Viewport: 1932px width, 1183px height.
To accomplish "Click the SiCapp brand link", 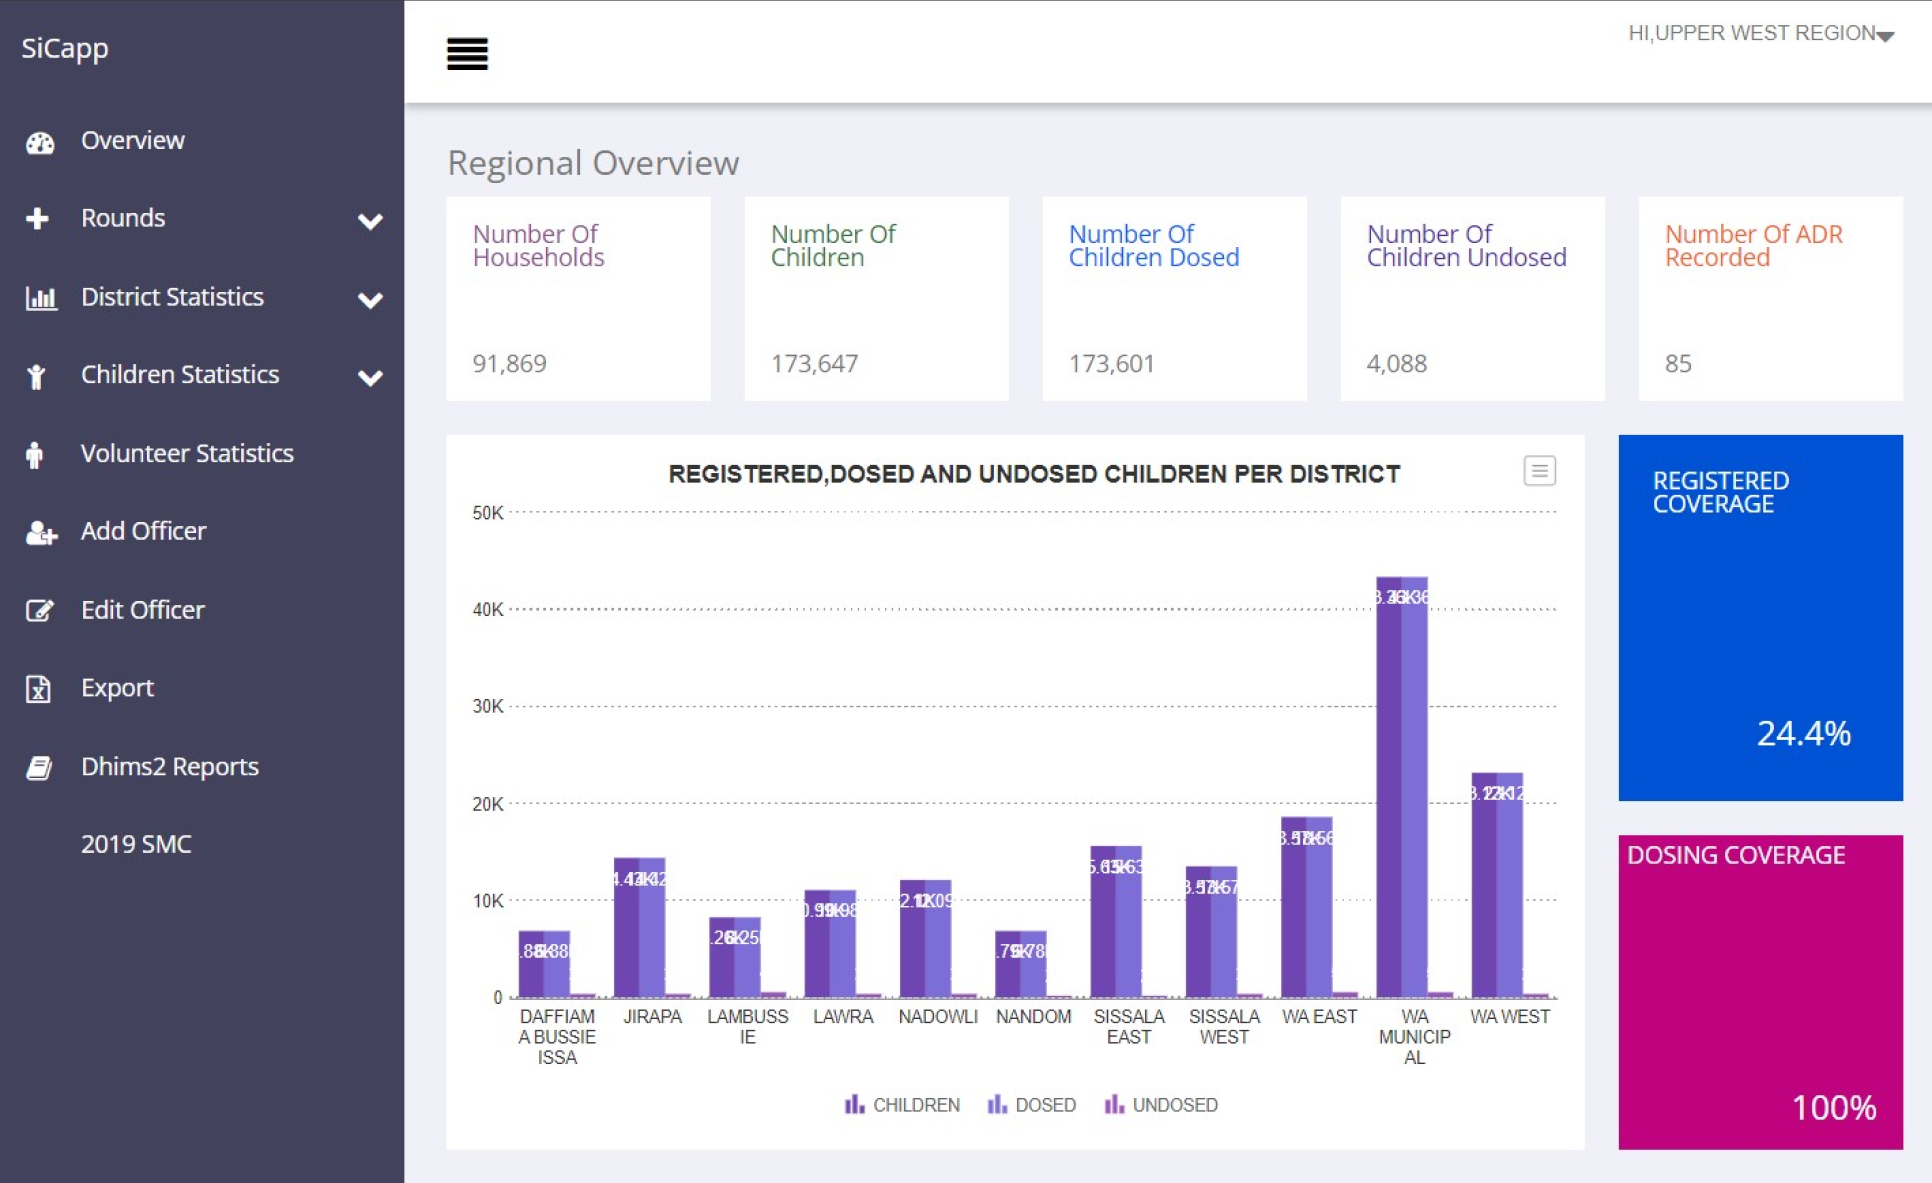I will coord(65,48).
